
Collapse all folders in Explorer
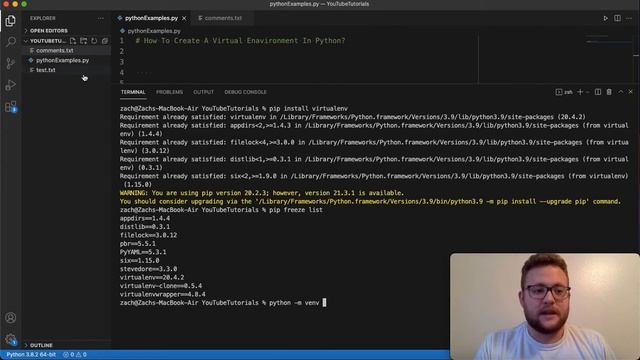(105, 41)
